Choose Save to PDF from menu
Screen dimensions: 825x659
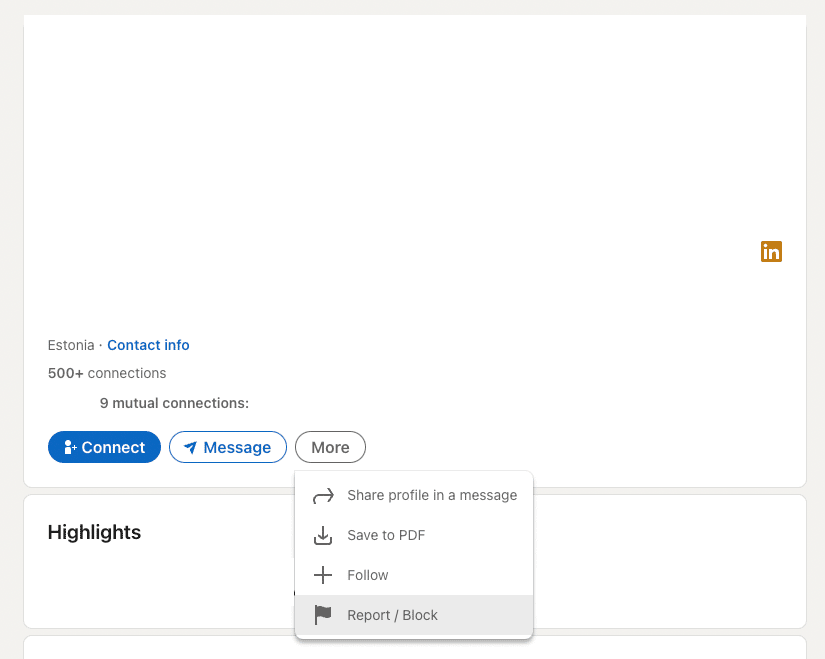point(414,535)
